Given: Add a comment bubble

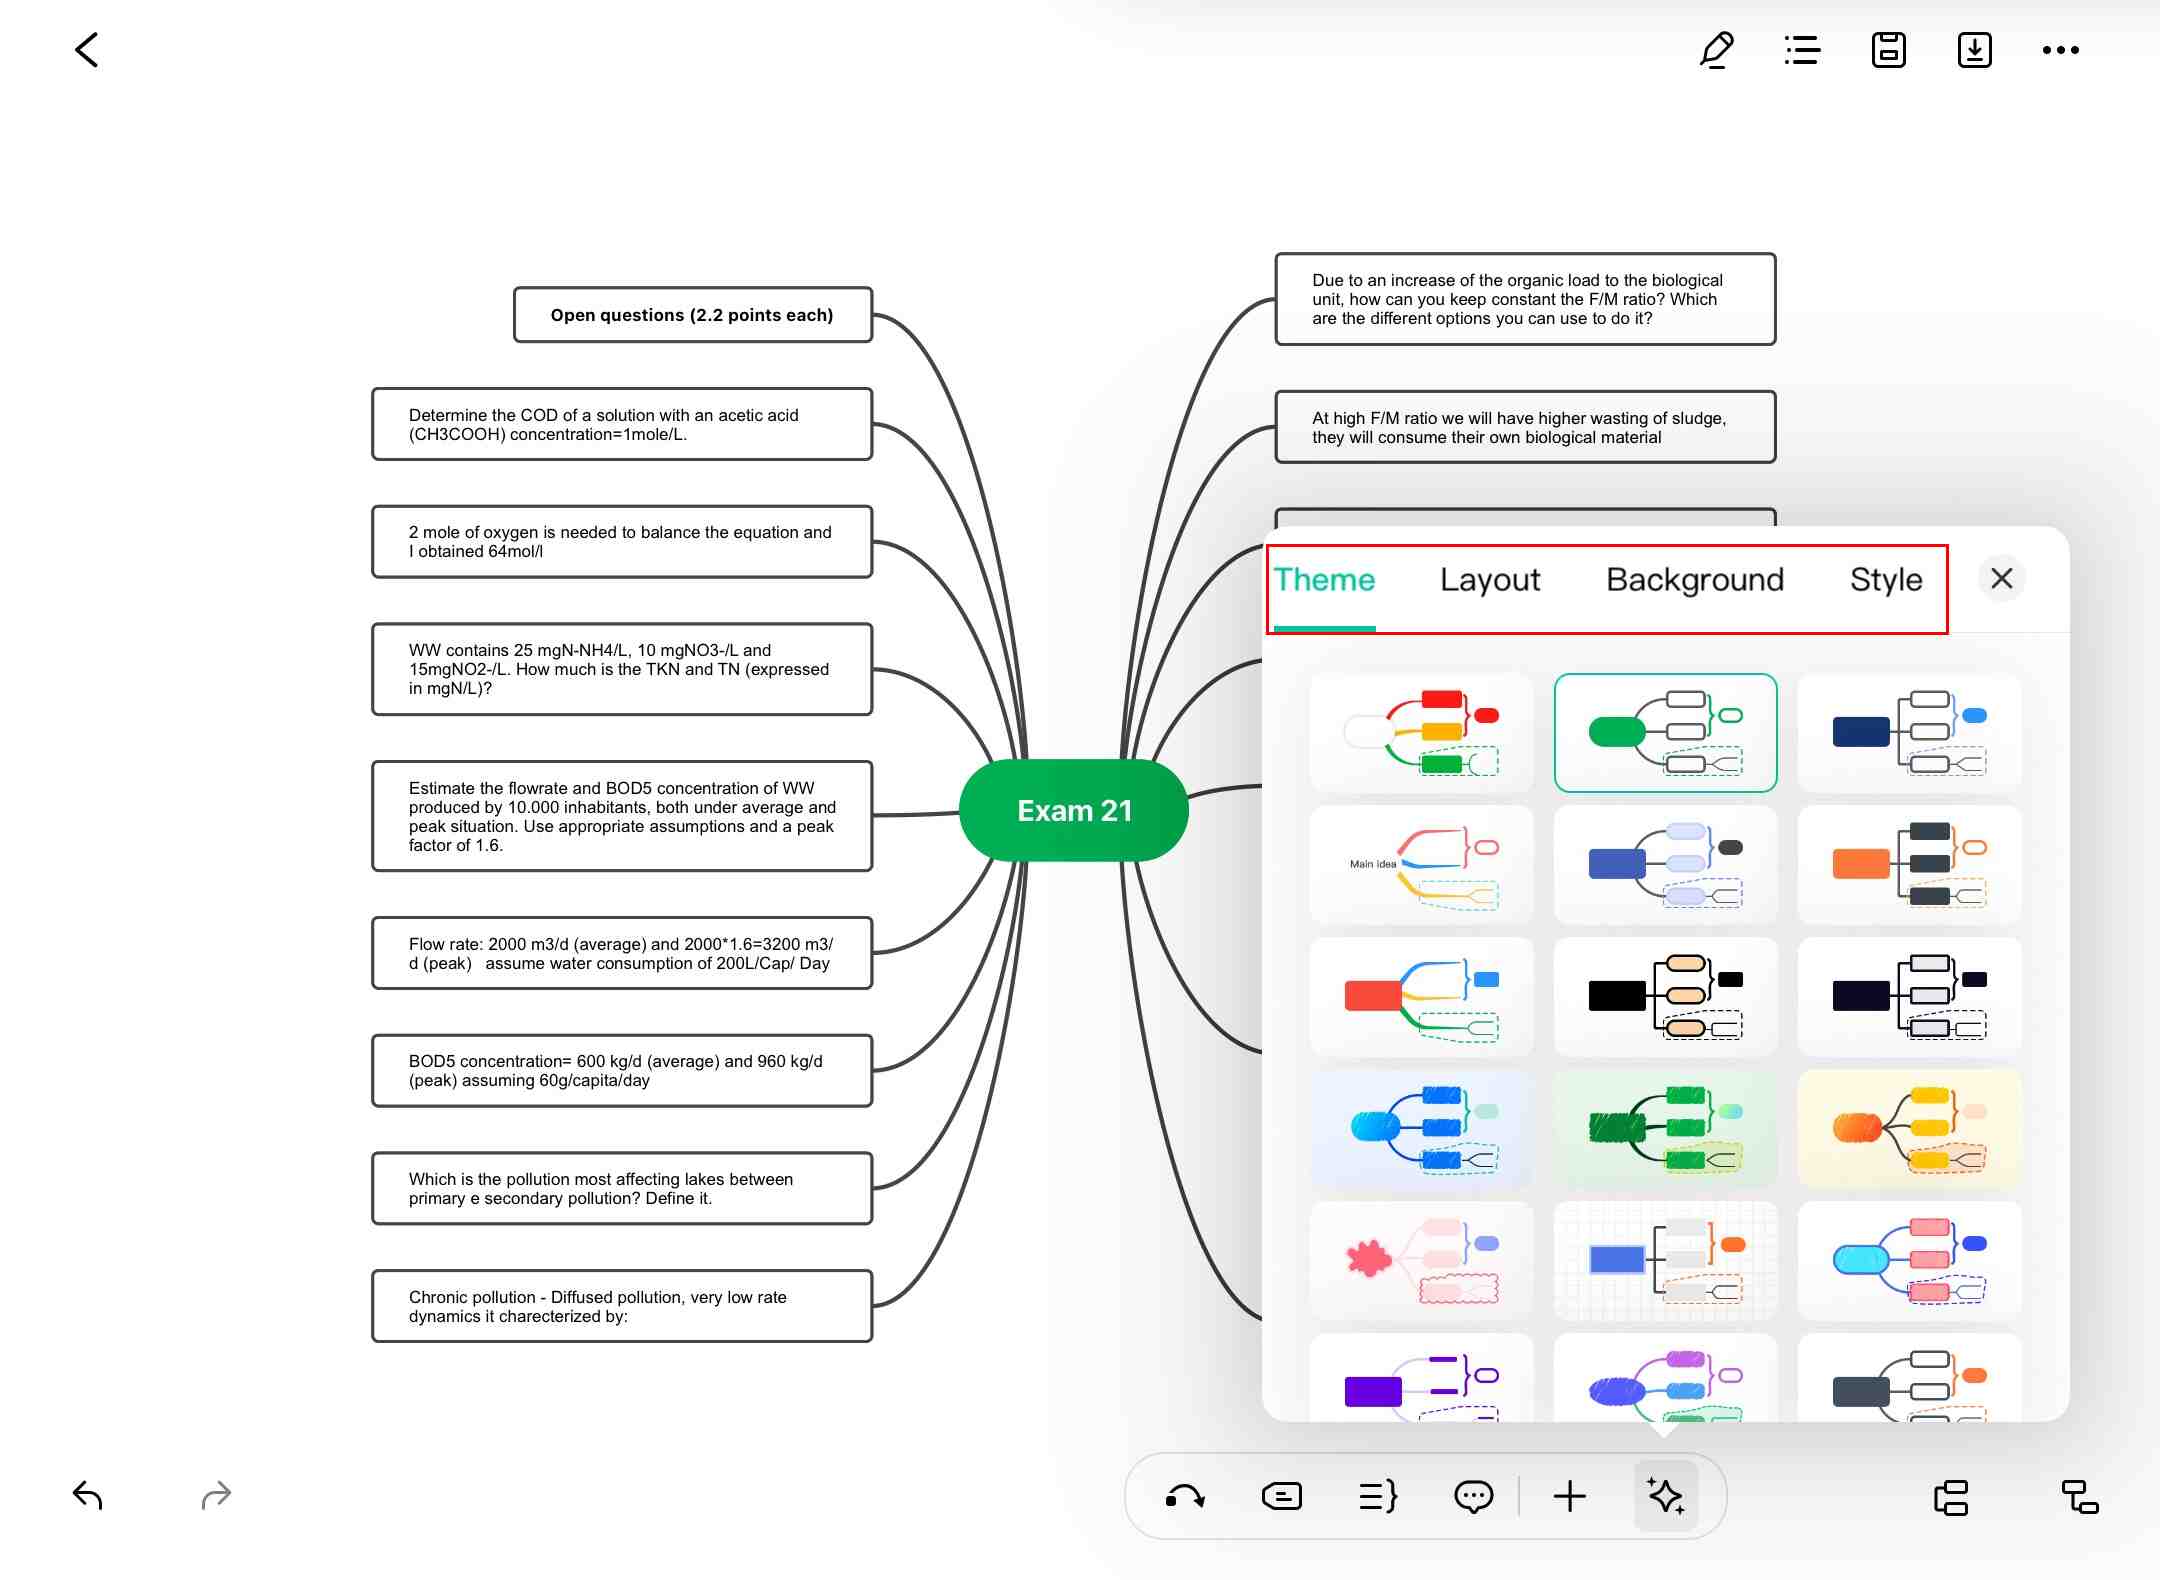Looking at the screenshot, I should [x=1473, y=1497].
